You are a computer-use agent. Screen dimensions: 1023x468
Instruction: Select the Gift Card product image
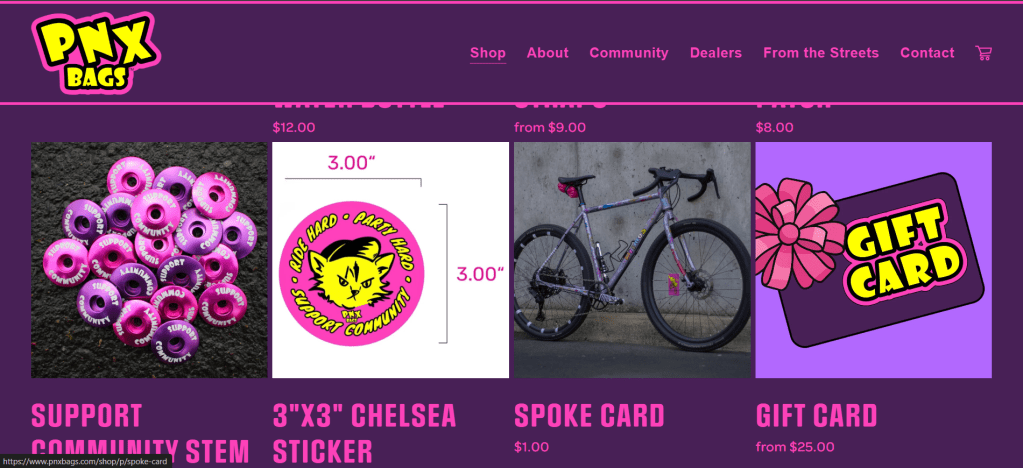tap(874, 260)
